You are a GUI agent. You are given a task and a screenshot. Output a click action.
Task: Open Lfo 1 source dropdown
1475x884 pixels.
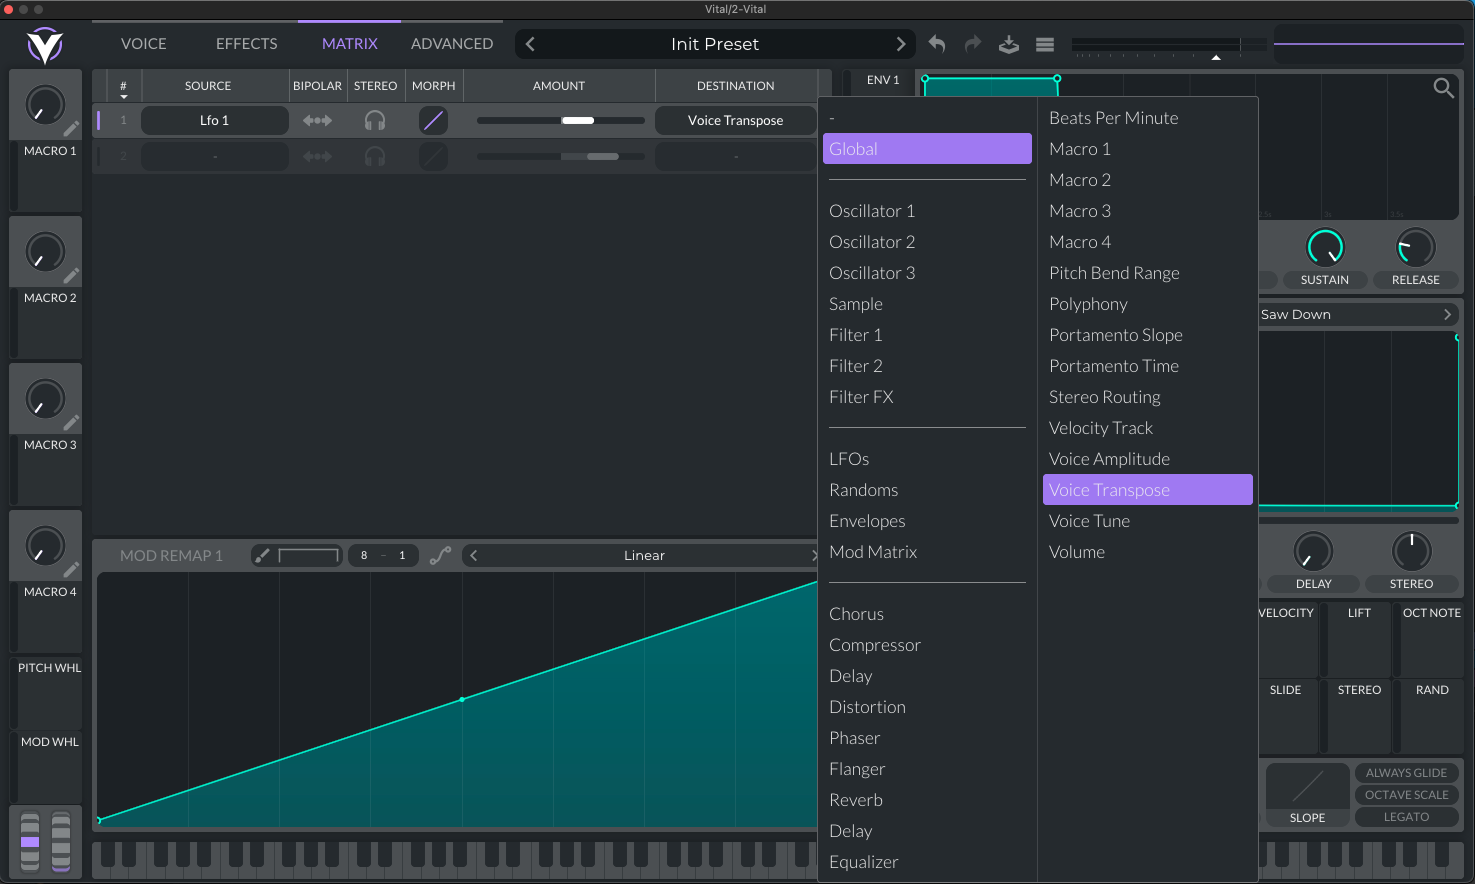(x=215, y=121)
